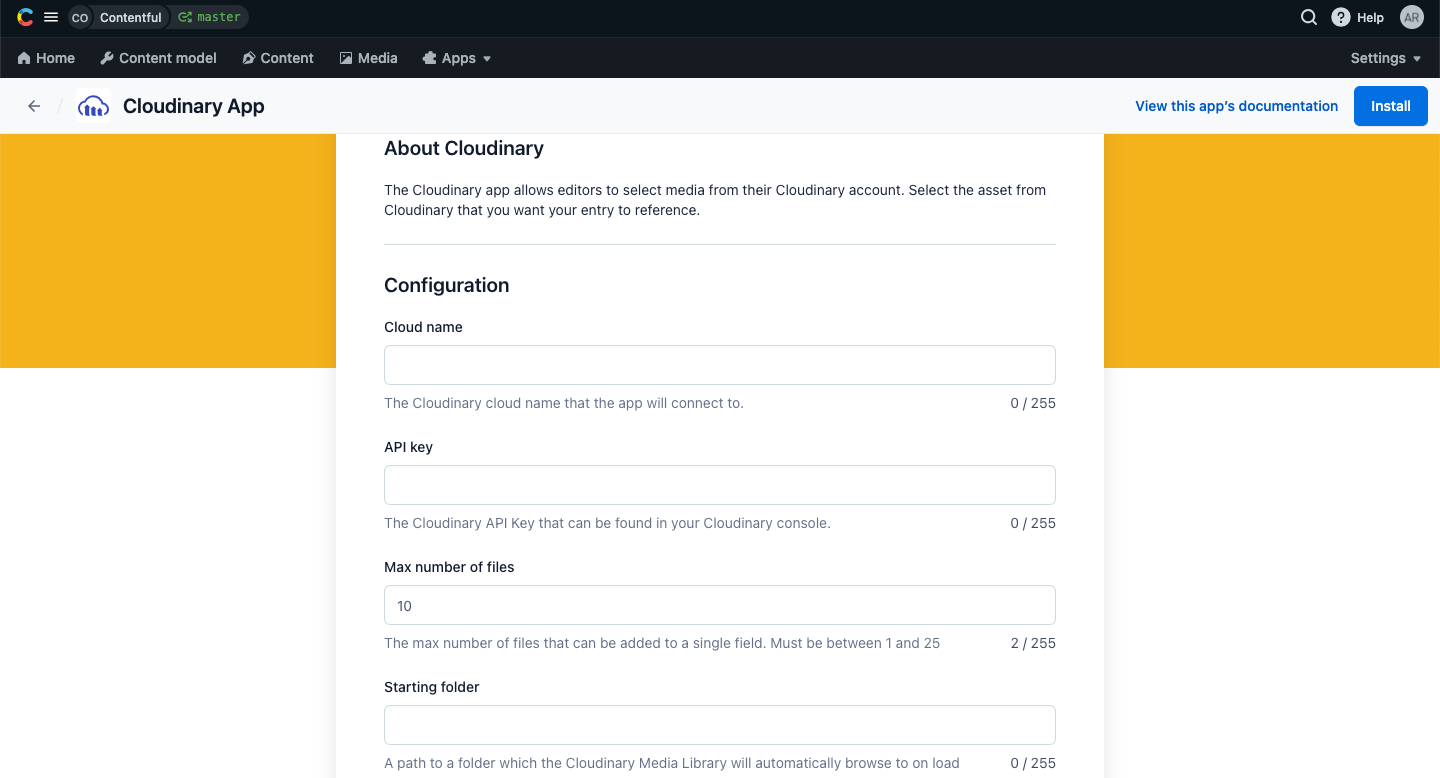Open the search magnifier icon
This screenshot has height=778, width=1440.
pos(1308,17)
